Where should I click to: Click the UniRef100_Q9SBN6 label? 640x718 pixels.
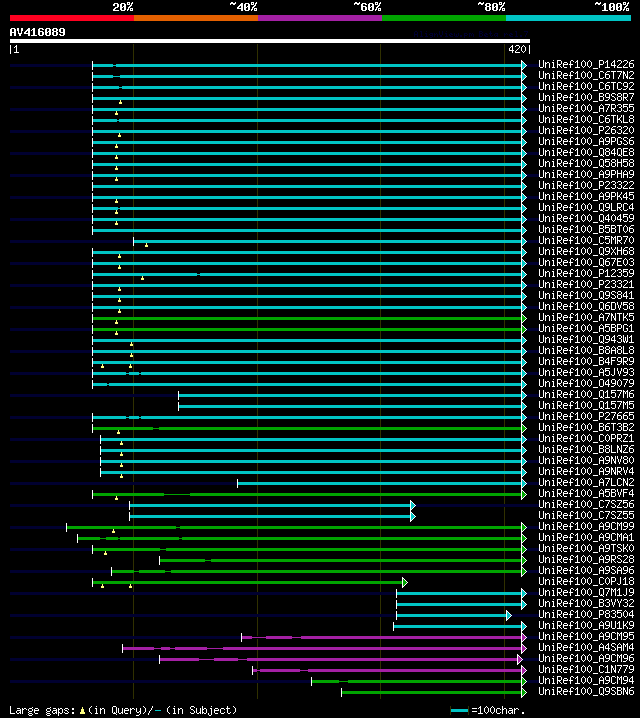(x=586, y=691)
